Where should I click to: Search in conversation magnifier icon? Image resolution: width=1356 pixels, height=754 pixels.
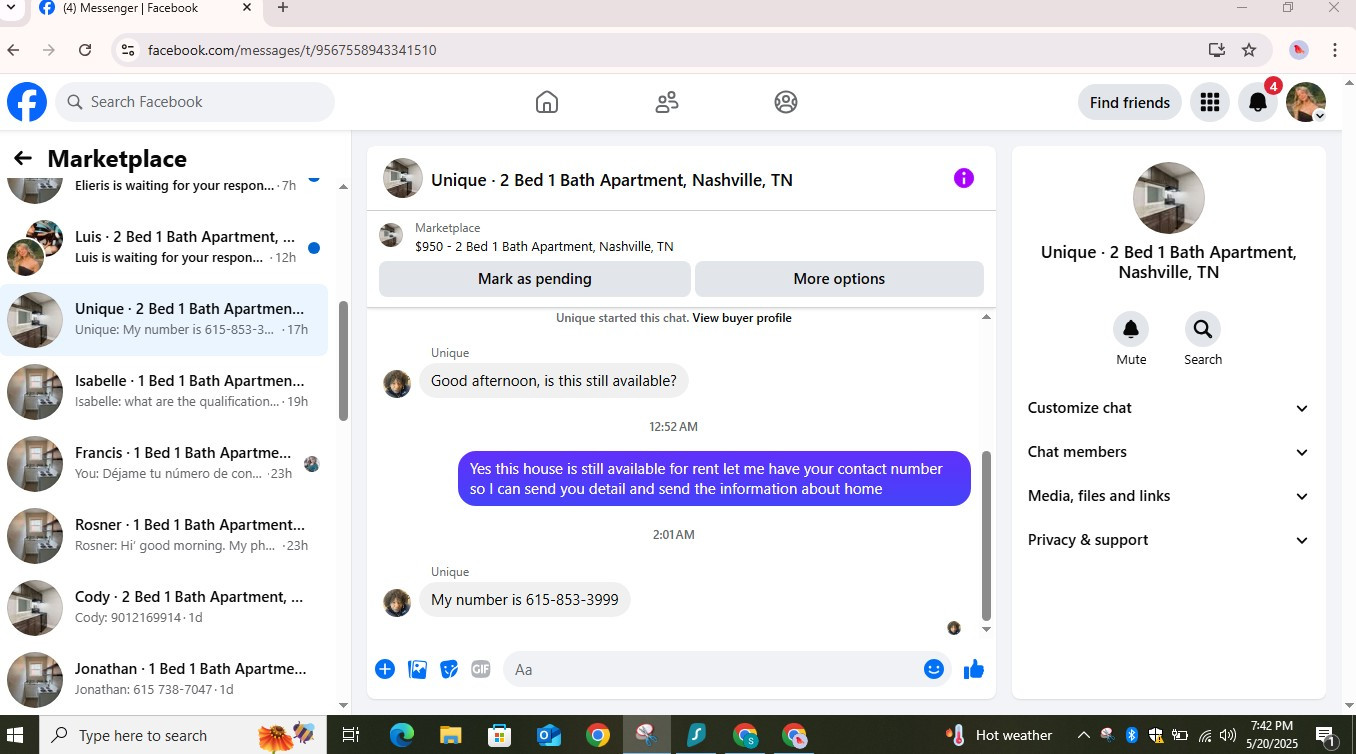[x=1203, y=329]
